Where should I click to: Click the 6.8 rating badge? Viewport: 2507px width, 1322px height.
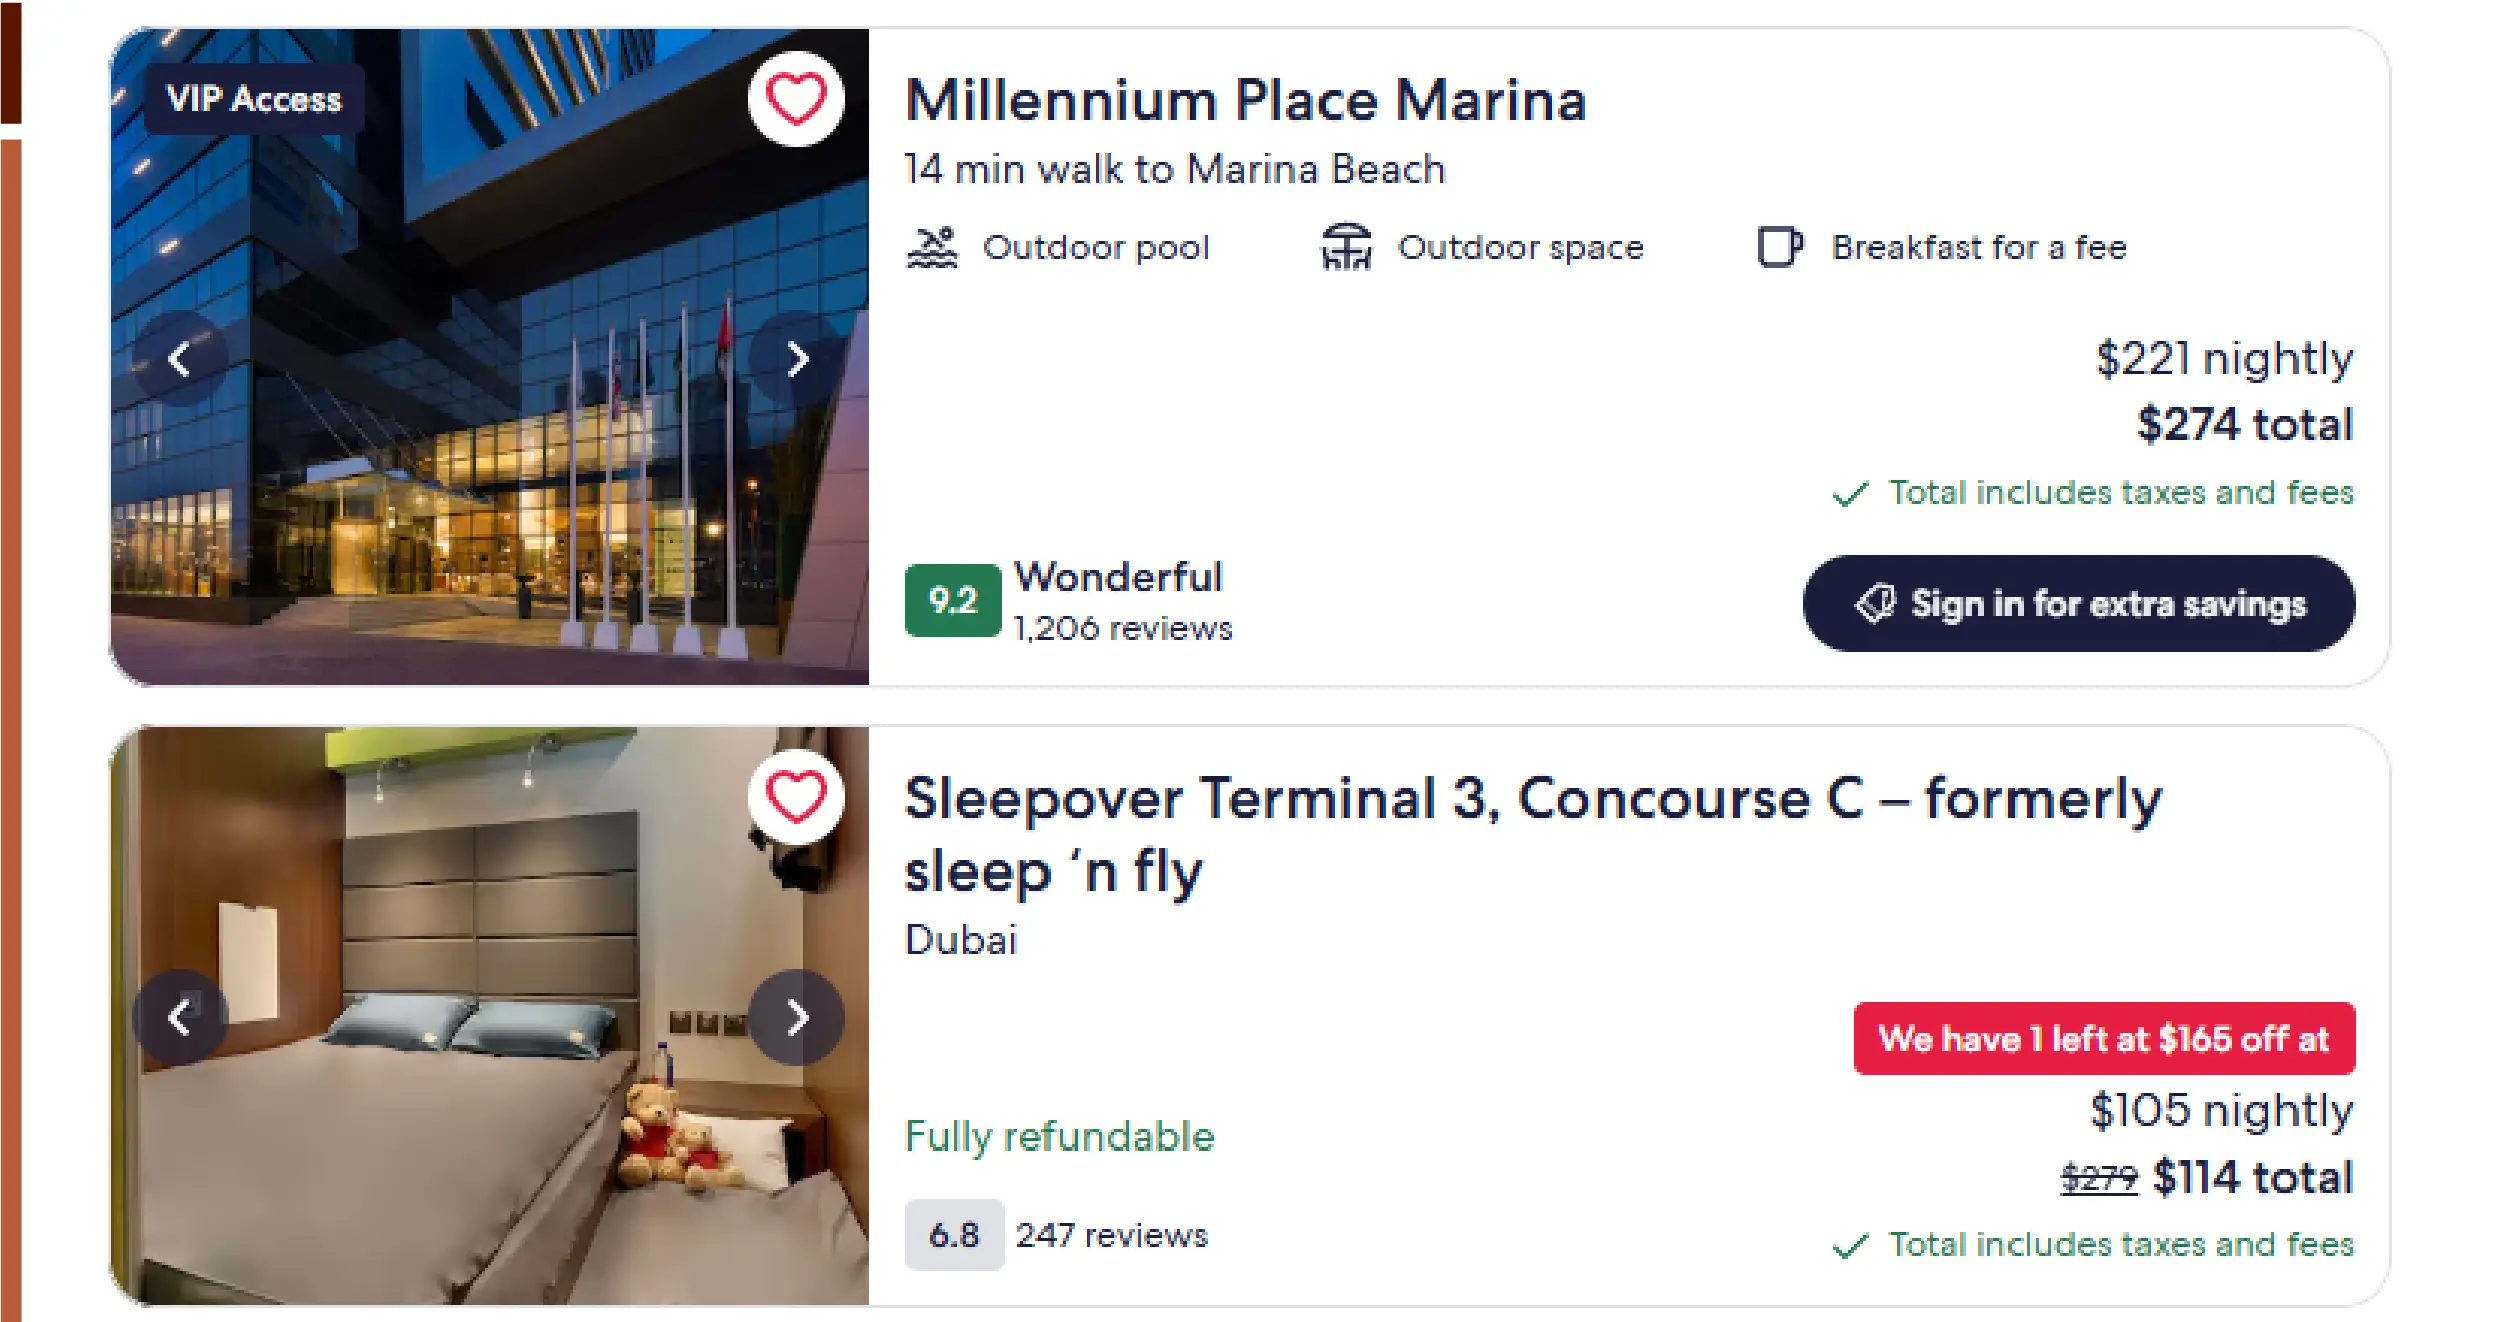point(953,1234)
